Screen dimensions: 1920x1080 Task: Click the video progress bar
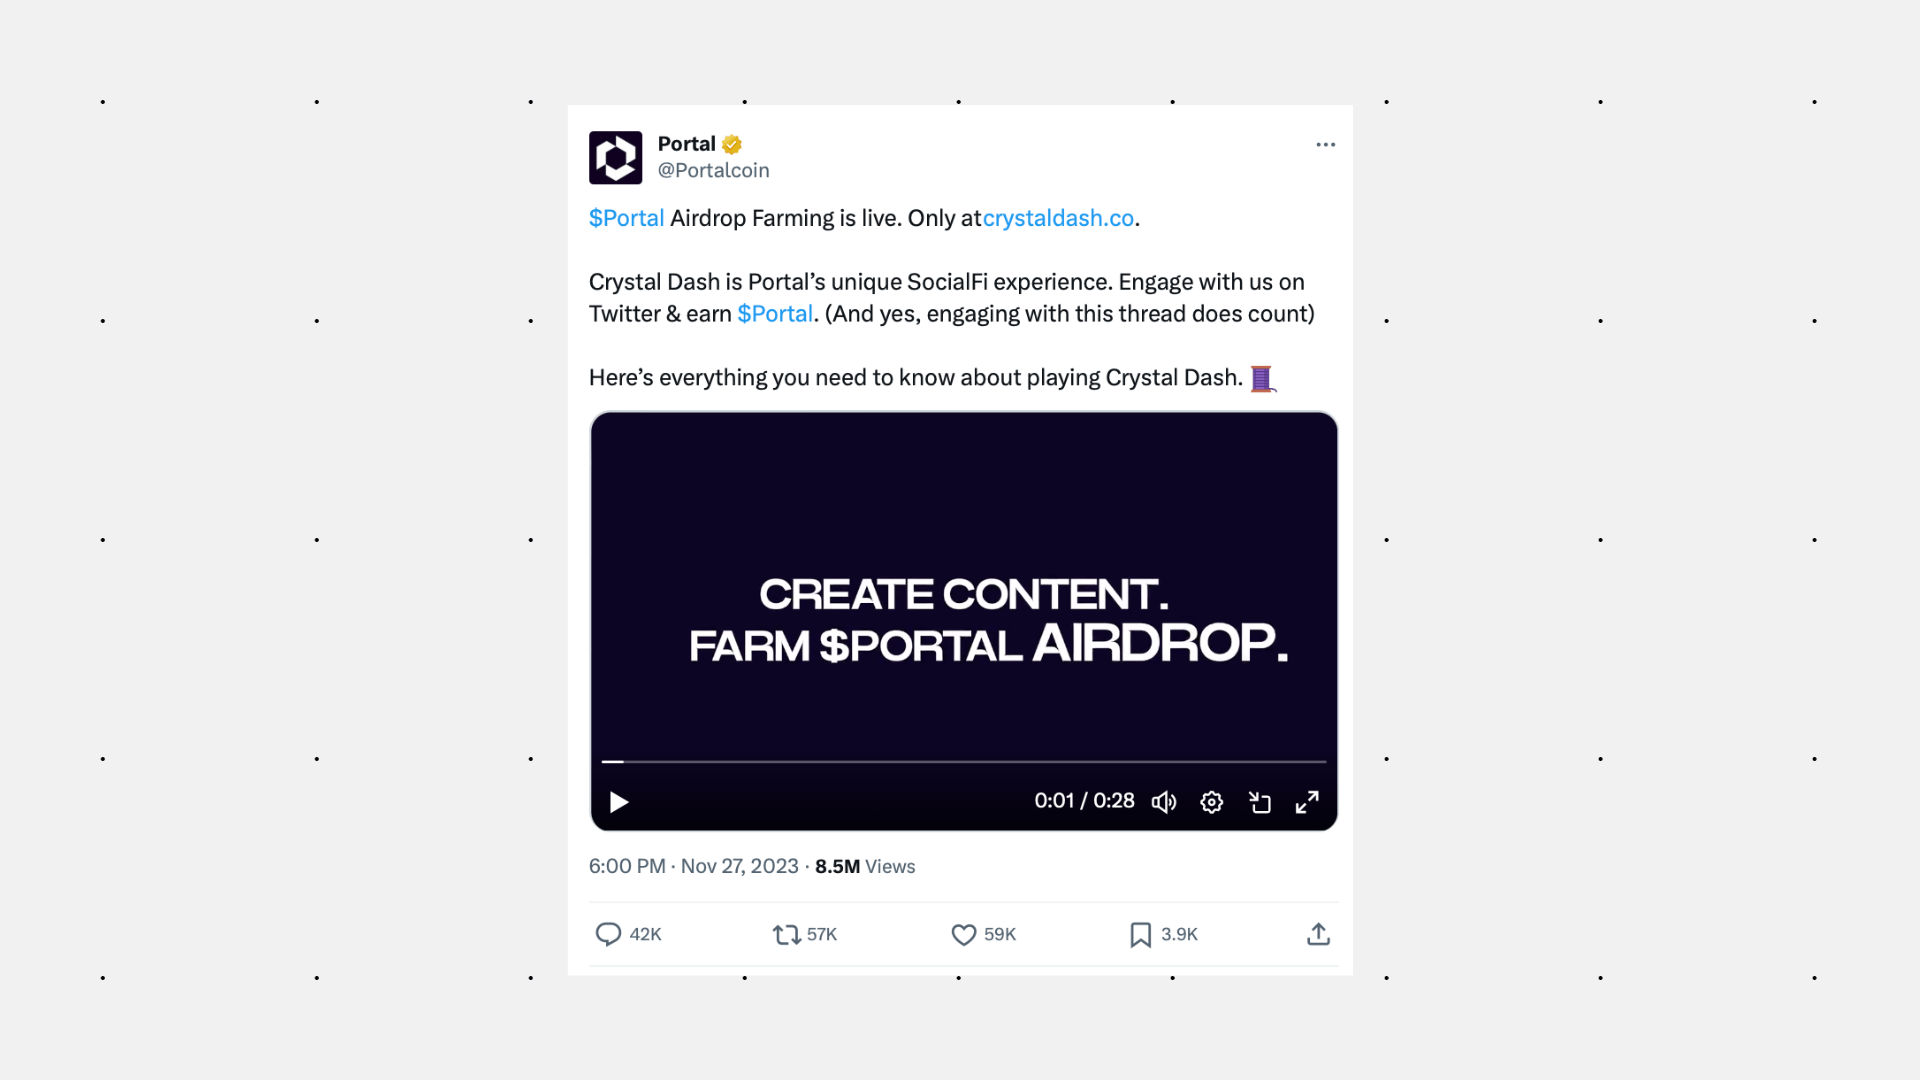(964, 762)
